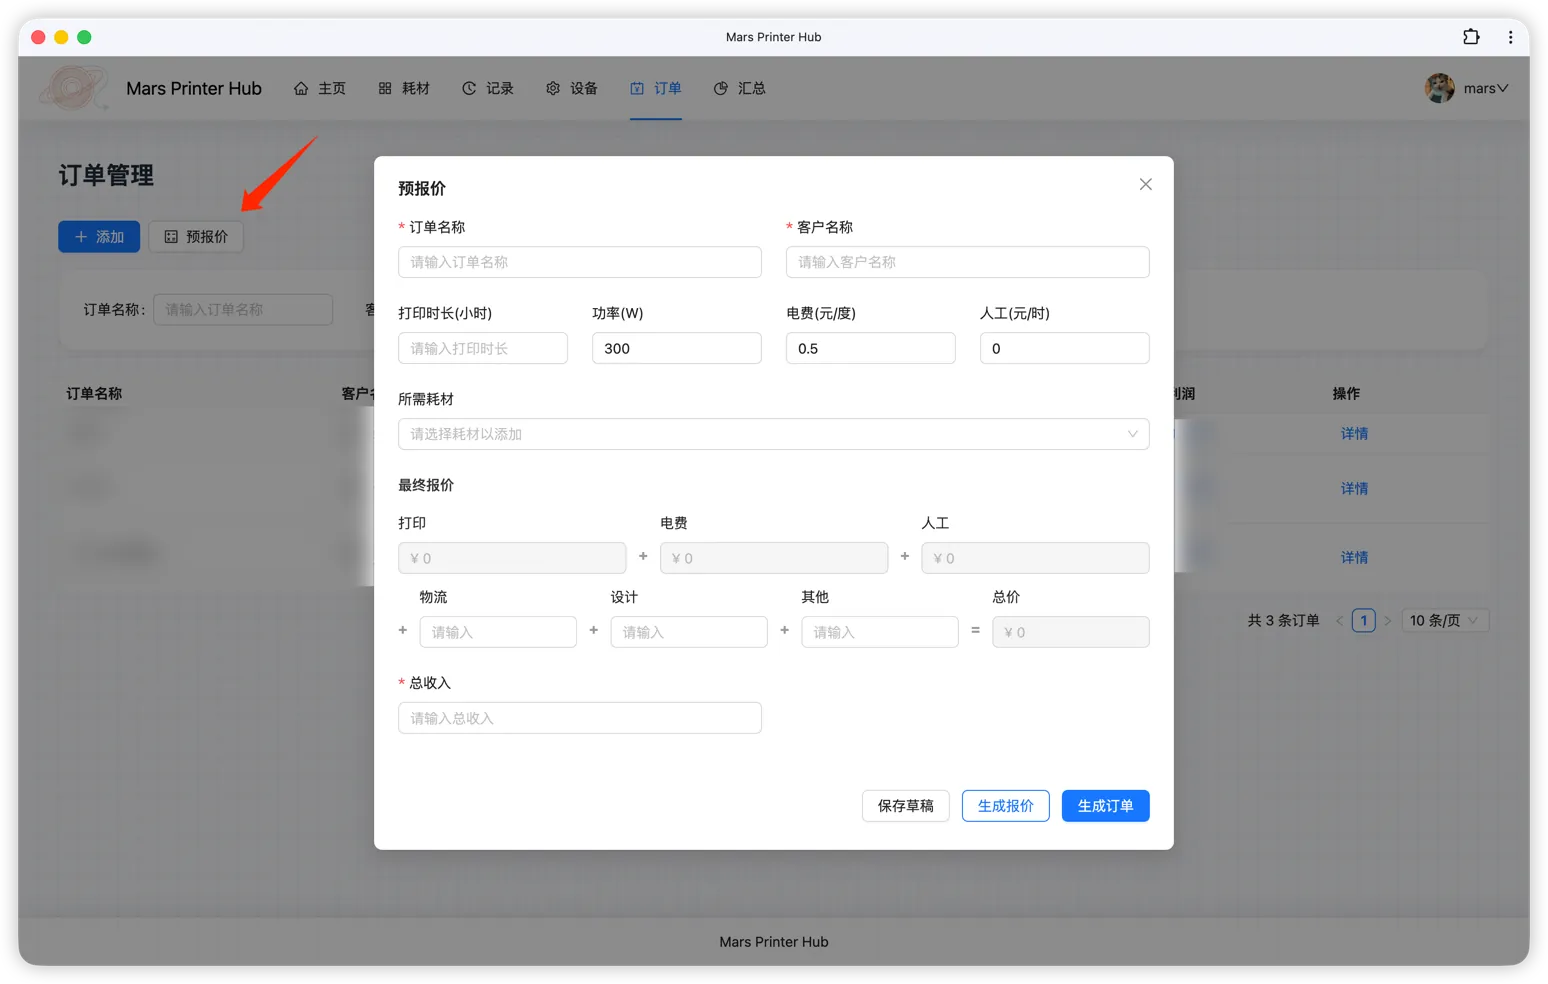Screen dimensions: 1548x984
Task: Click the blue 添加 add button
Action: [x=99, y=236]
